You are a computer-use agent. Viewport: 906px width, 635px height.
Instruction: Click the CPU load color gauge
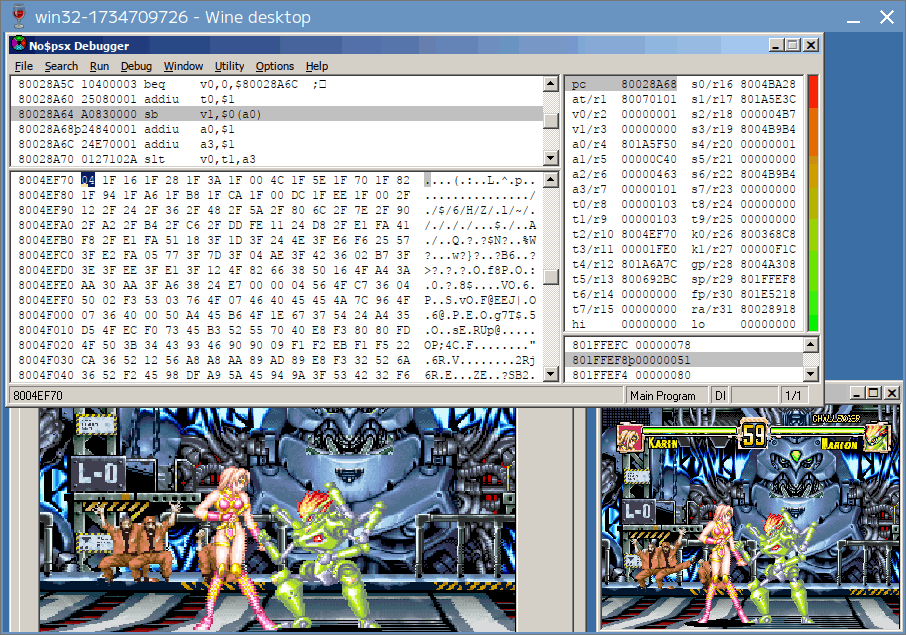point(813,203)
